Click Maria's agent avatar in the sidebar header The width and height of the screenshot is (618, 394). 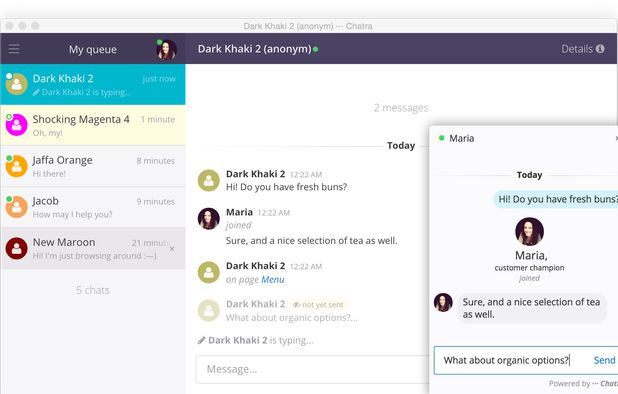point(166,50)
